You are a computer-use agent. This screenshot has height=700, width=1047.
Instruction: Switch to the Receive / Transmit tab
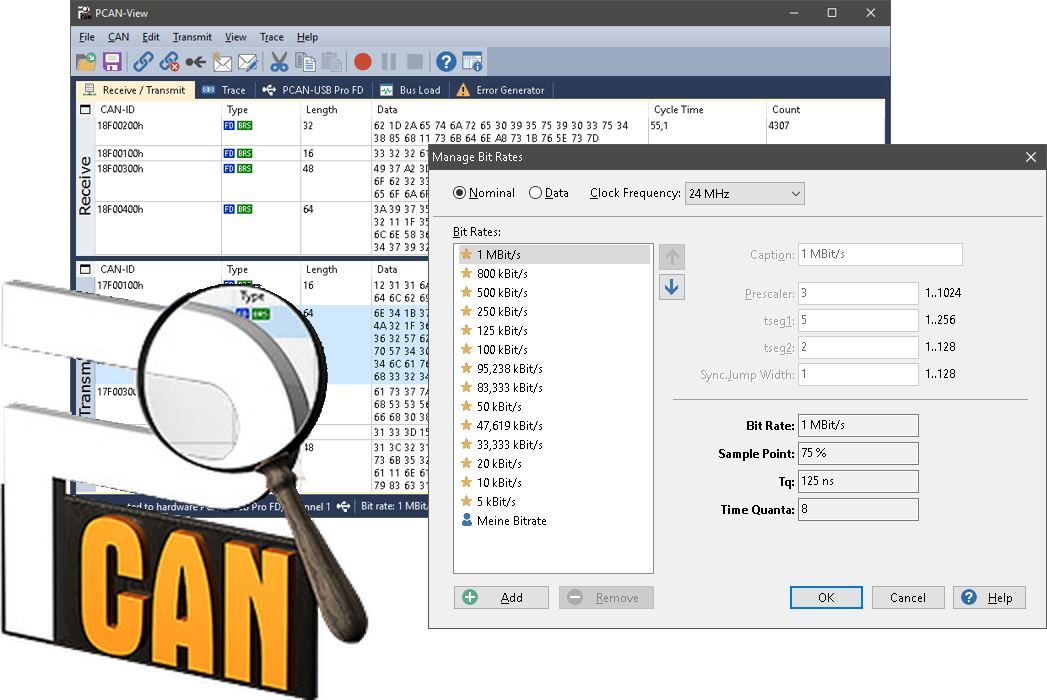(x=136, y=90)
